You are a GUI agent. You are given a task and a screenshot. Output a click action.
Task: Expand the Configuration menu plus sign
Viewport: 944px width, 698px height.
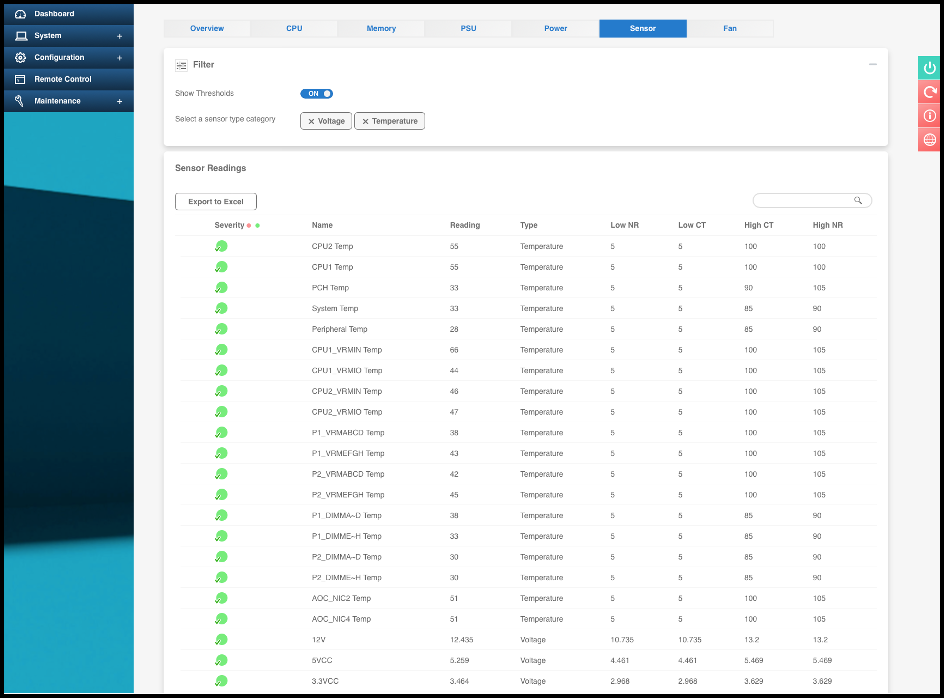coord(119,58)
